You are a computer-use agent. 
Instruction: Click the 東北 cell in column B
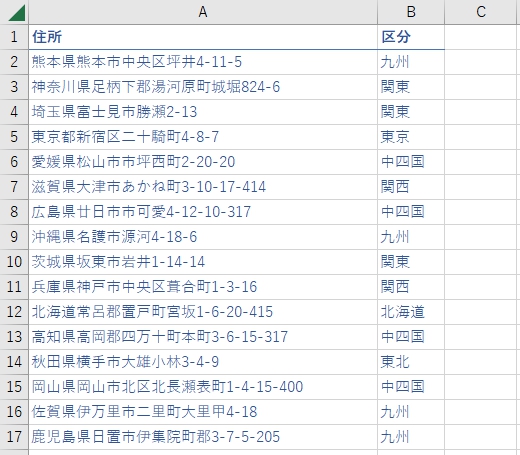[411, 362]
